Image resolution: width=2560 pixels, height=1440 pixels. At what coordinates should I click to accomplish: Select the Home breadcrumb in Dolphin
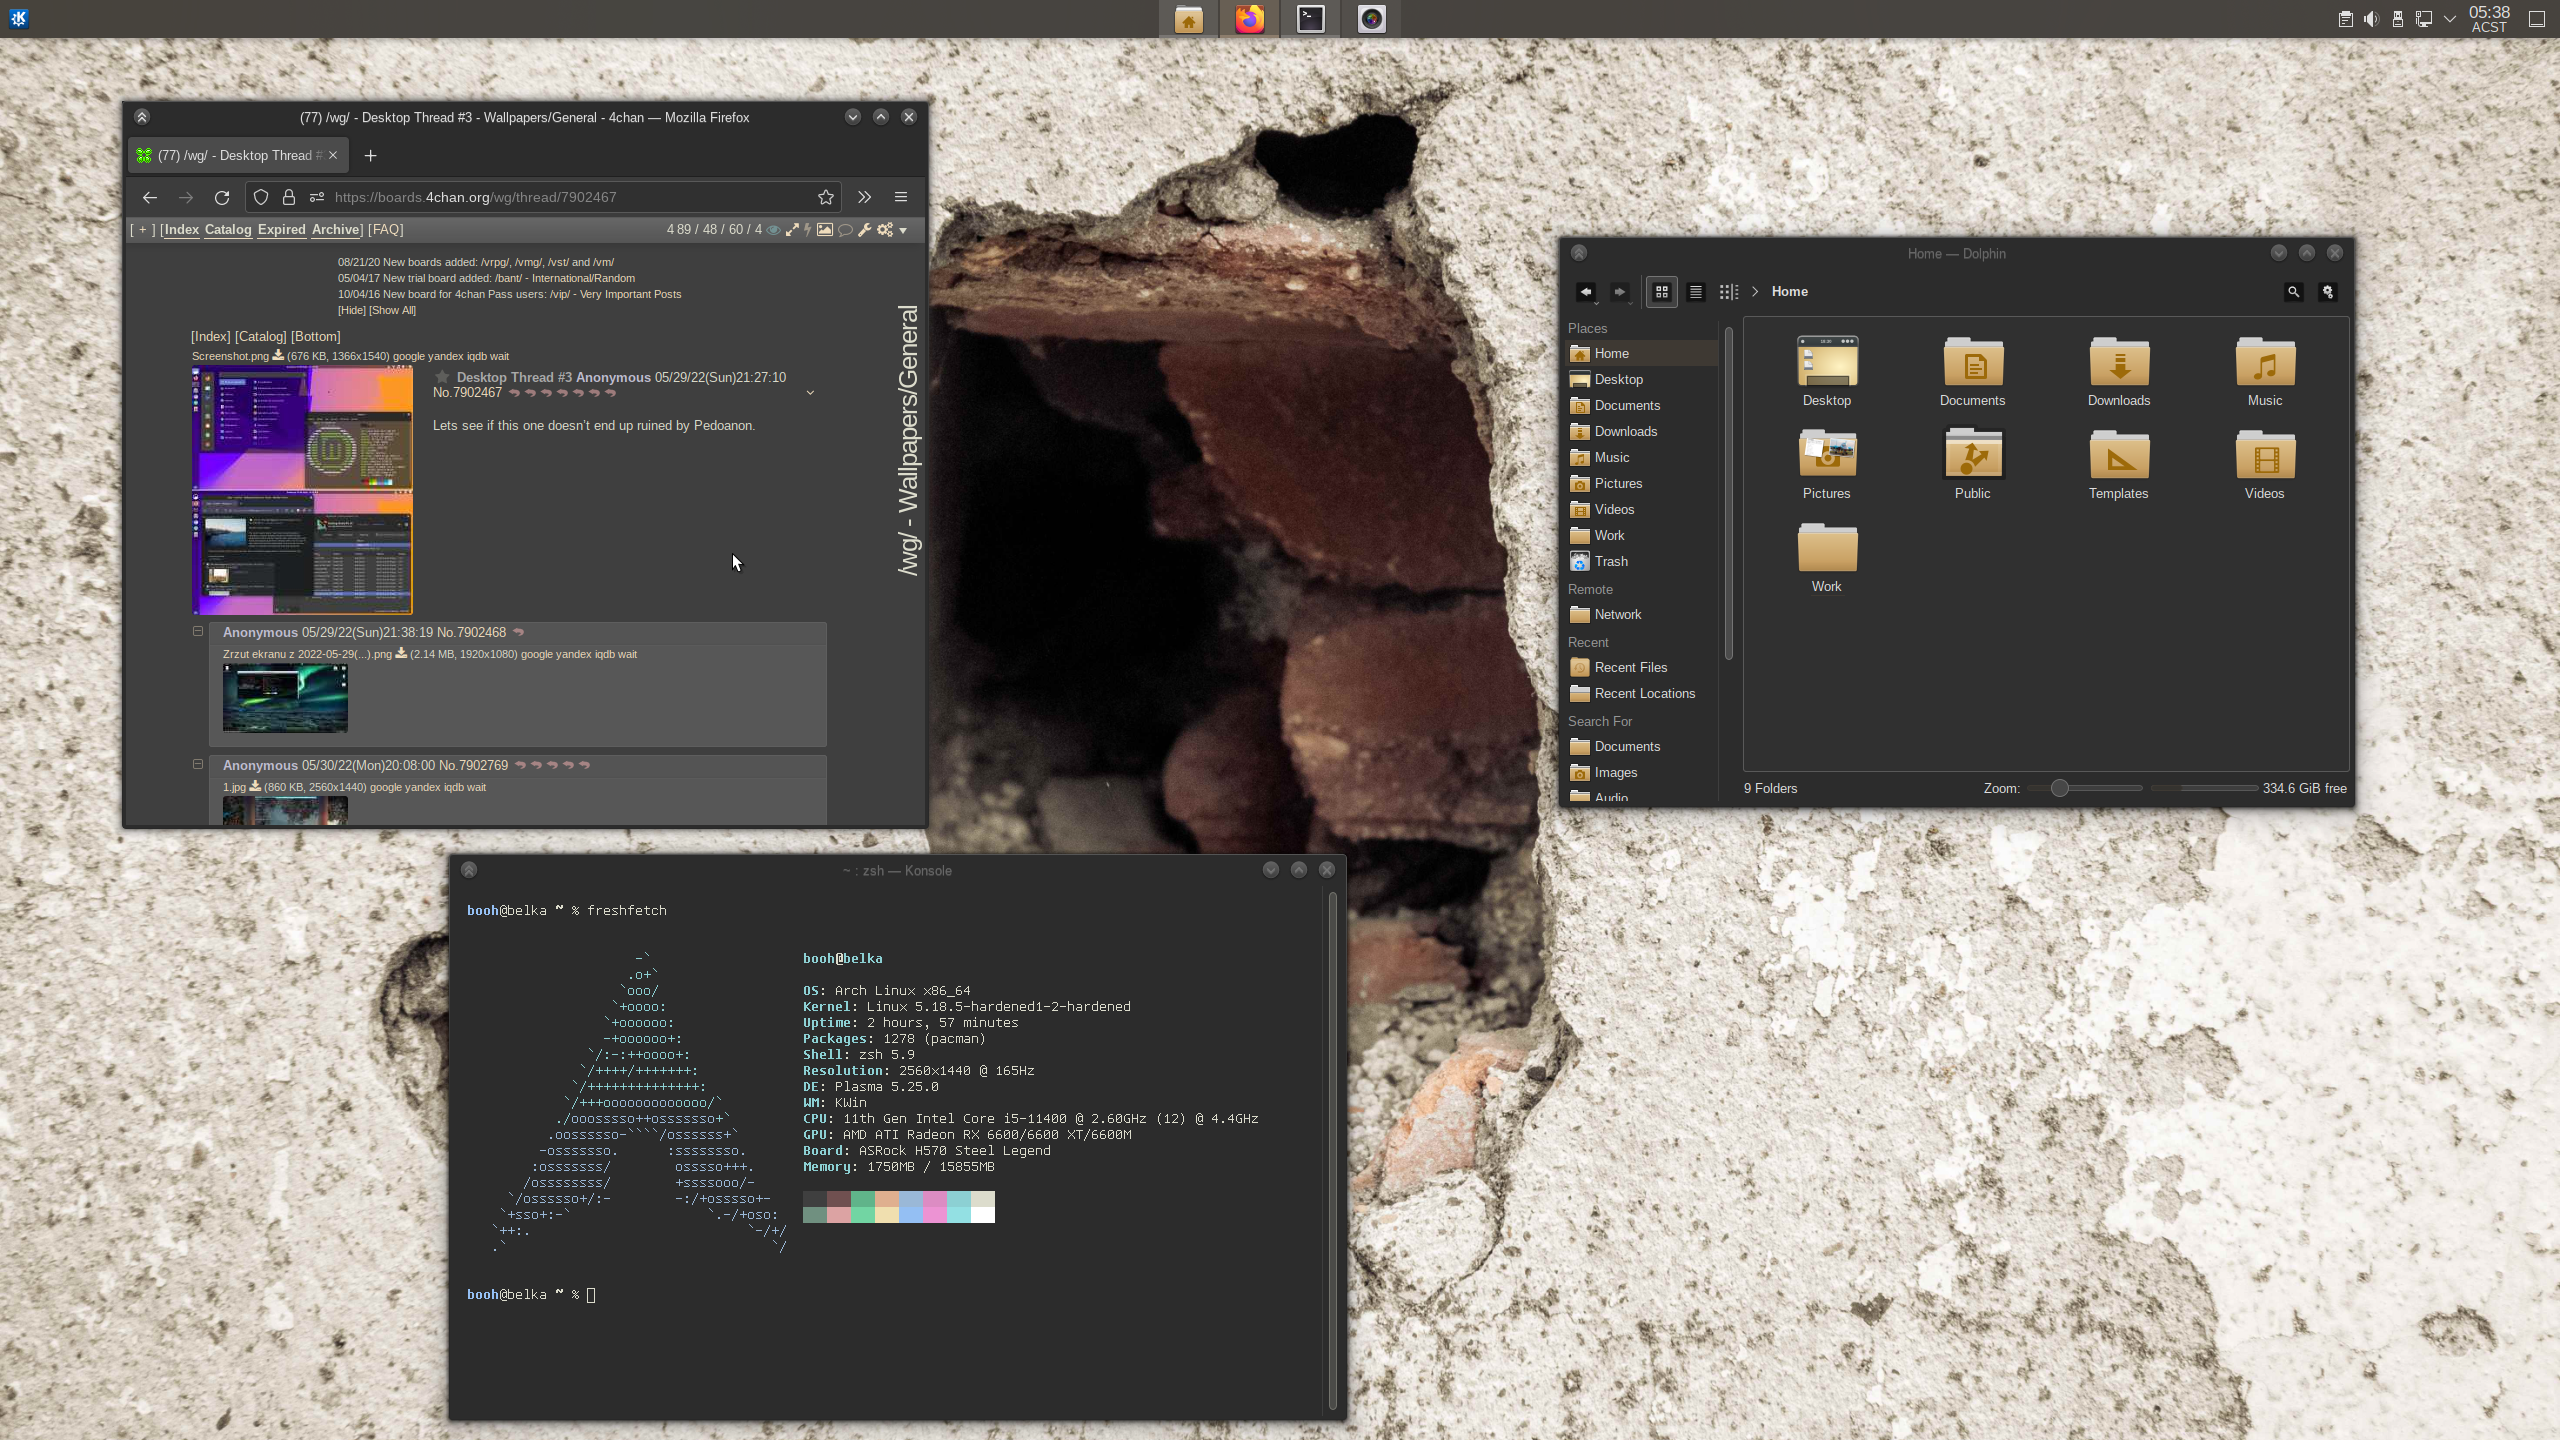tap(1789, 292)
